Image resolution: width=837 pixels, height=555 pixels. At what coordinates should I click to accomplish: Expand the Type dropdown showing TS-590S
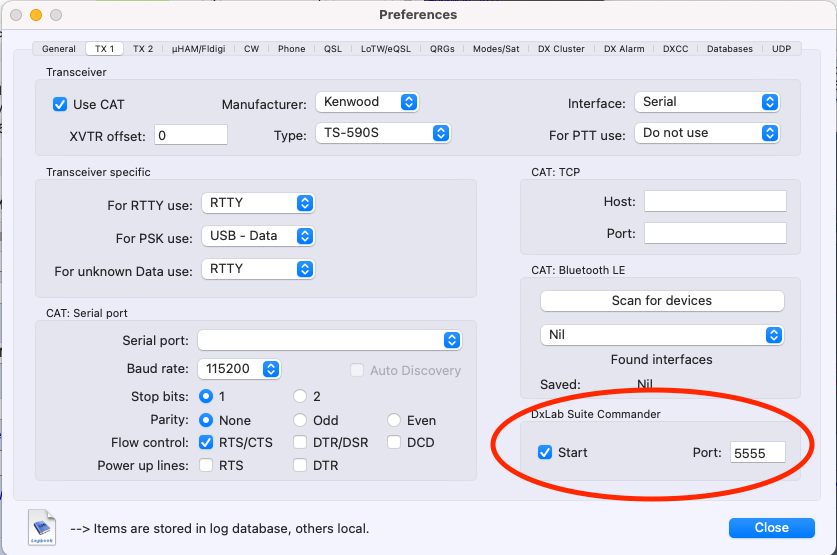tap(383, 133)
